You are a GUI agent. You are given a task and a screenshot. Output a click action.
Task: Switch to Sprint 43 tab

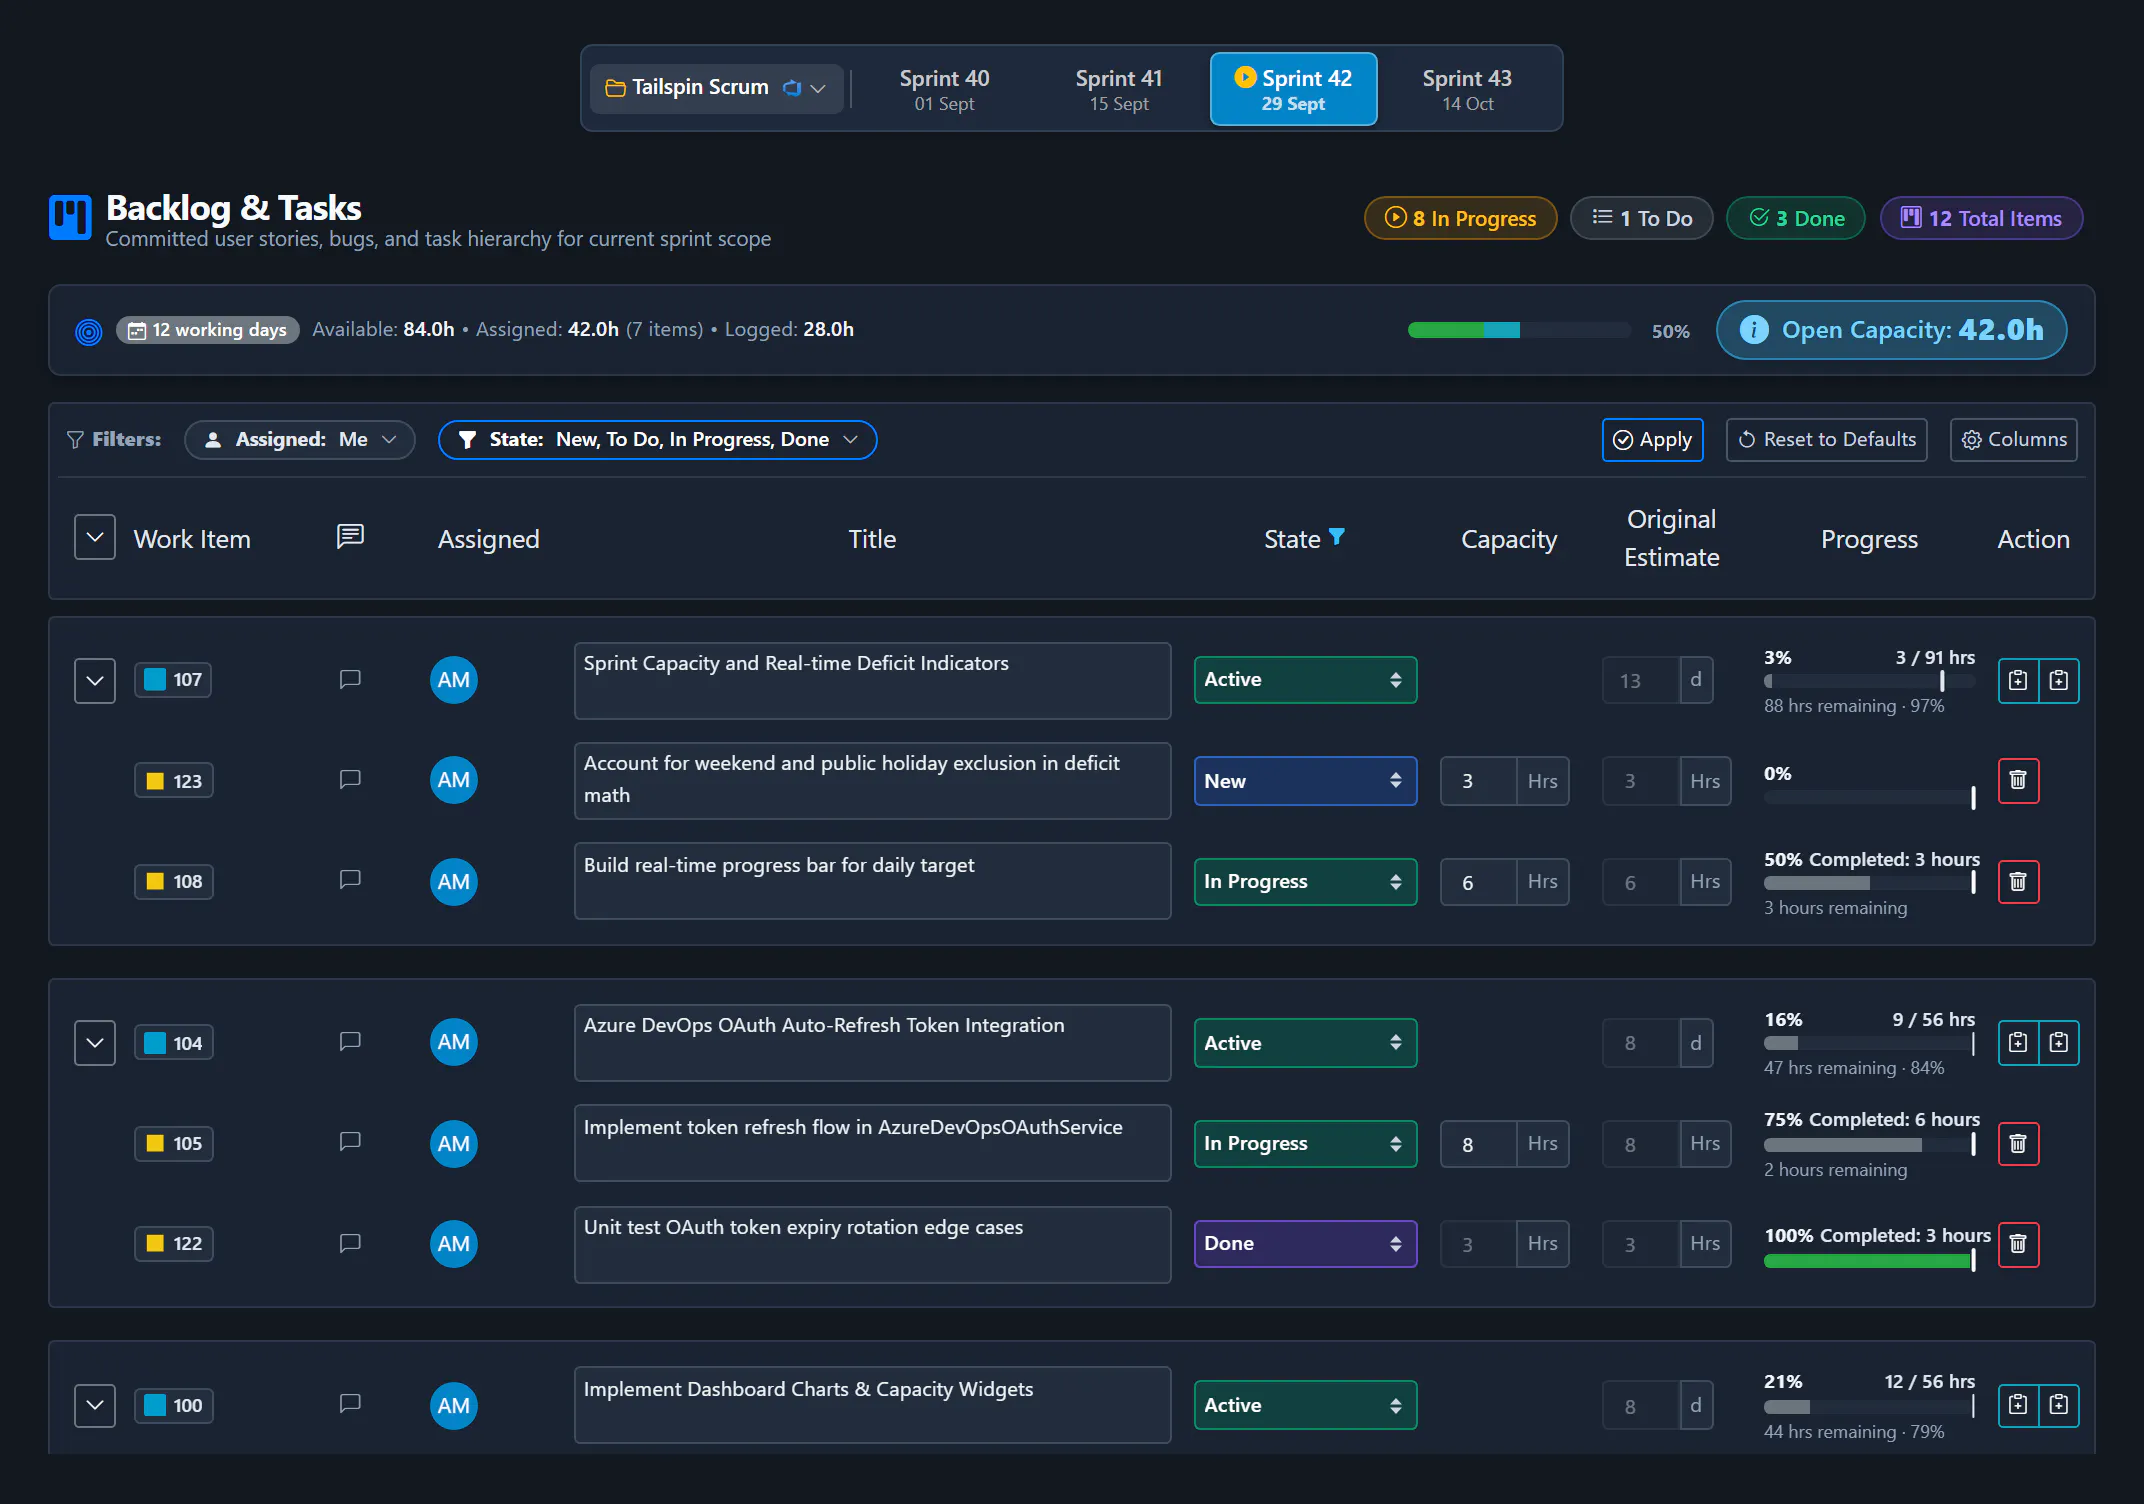1467,89
